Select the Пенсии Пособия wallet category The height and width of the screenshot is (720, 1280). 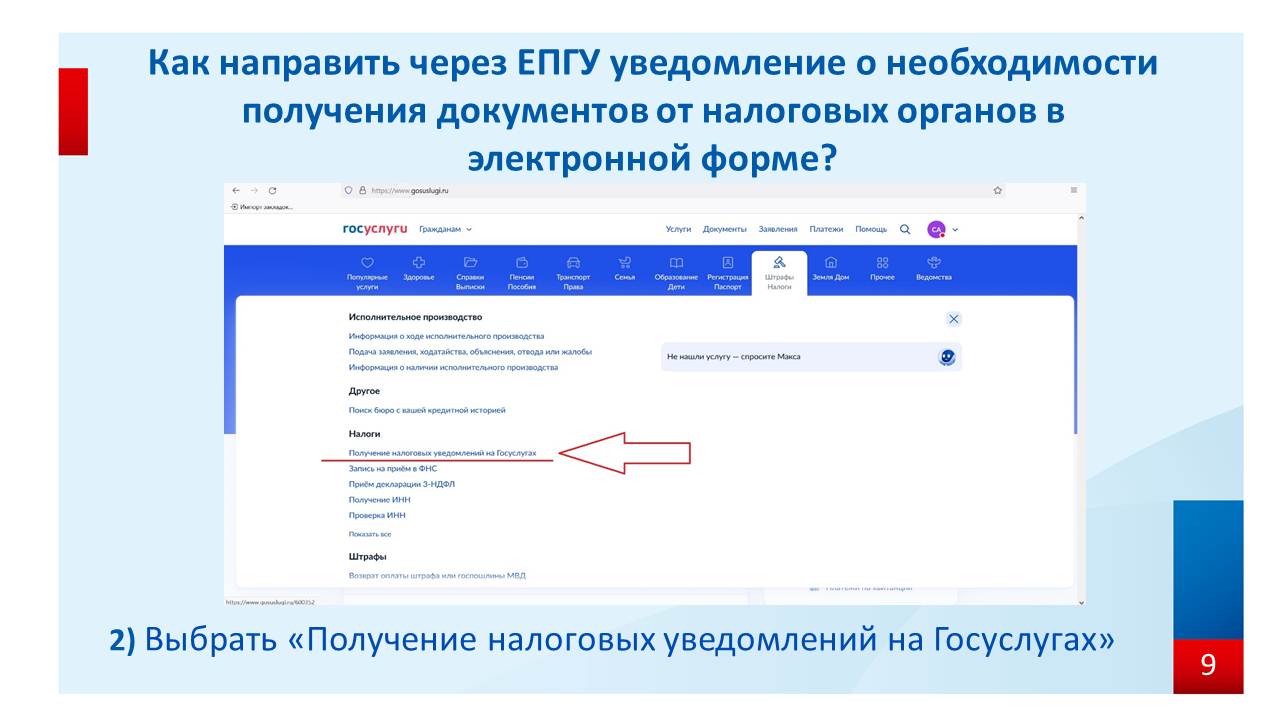tap(521, 272)
